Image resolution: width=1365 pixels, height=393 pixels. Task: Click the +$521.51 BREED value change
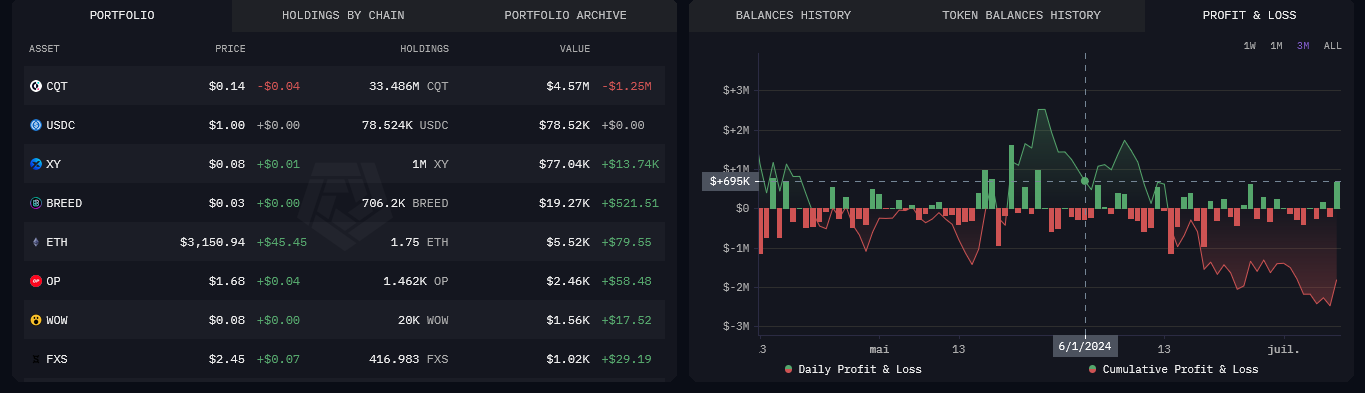point(631,203)
